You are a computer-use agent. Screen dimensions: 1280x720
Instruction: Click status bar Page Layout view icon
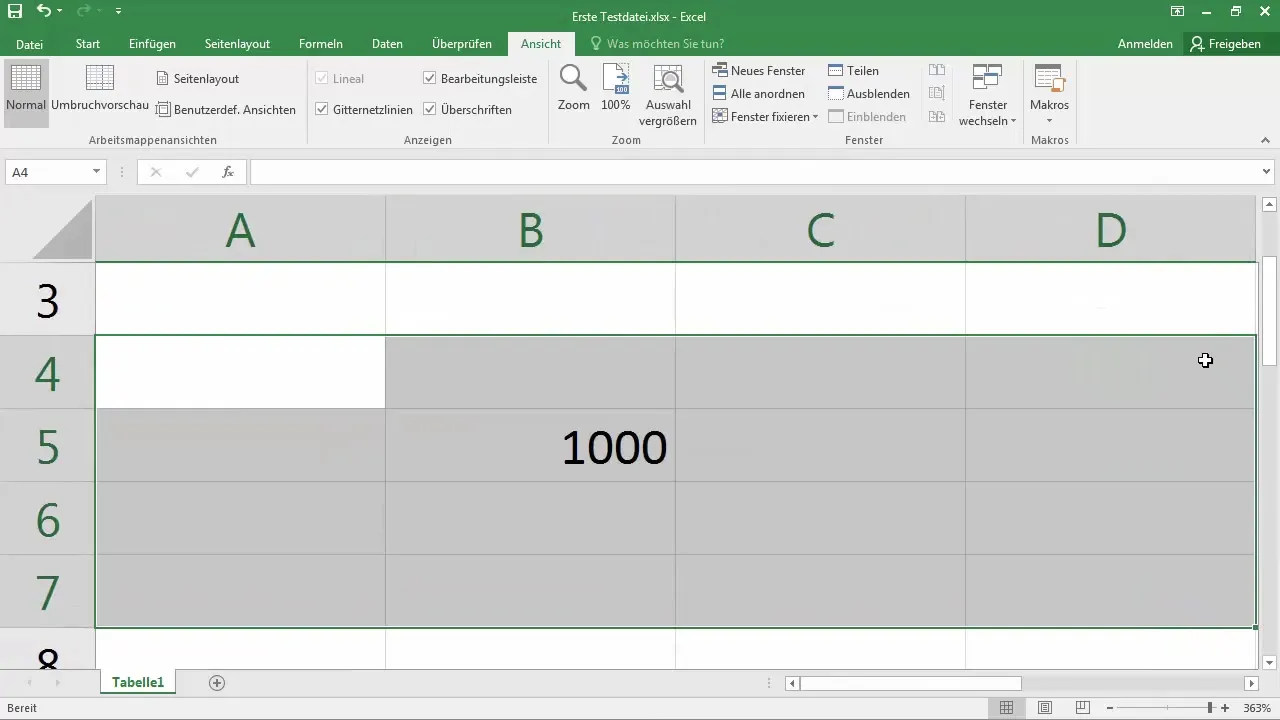coord(1044,708)
